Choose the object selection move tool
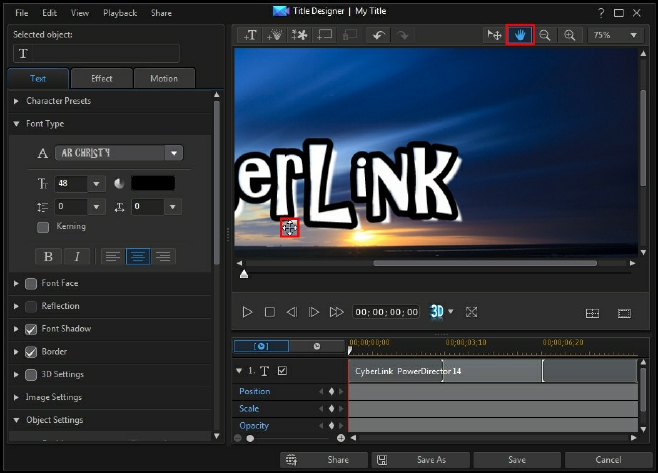 [494, 35]
